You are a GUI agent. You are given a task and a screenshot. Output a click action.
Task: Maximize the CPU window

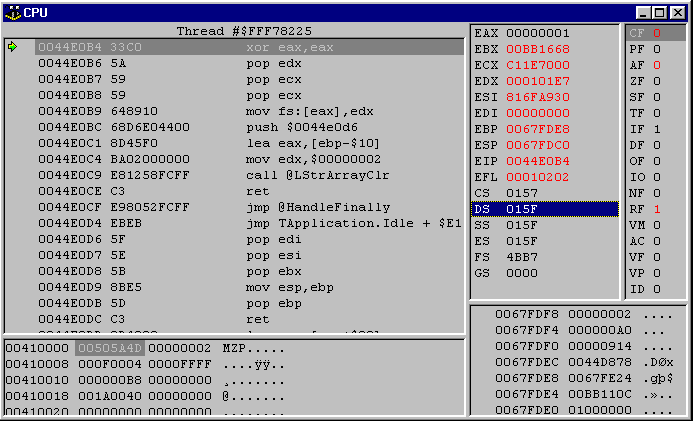coord(661,12)
